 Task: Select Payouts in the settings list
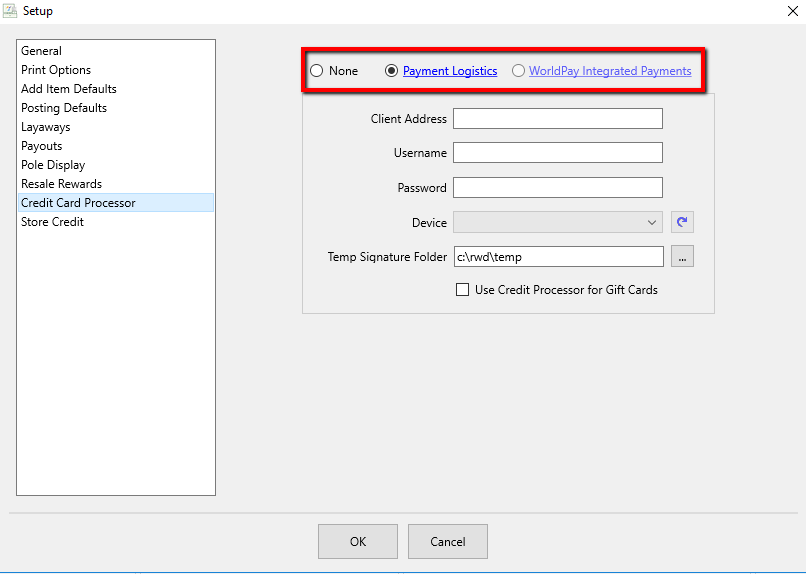(116, 146)
